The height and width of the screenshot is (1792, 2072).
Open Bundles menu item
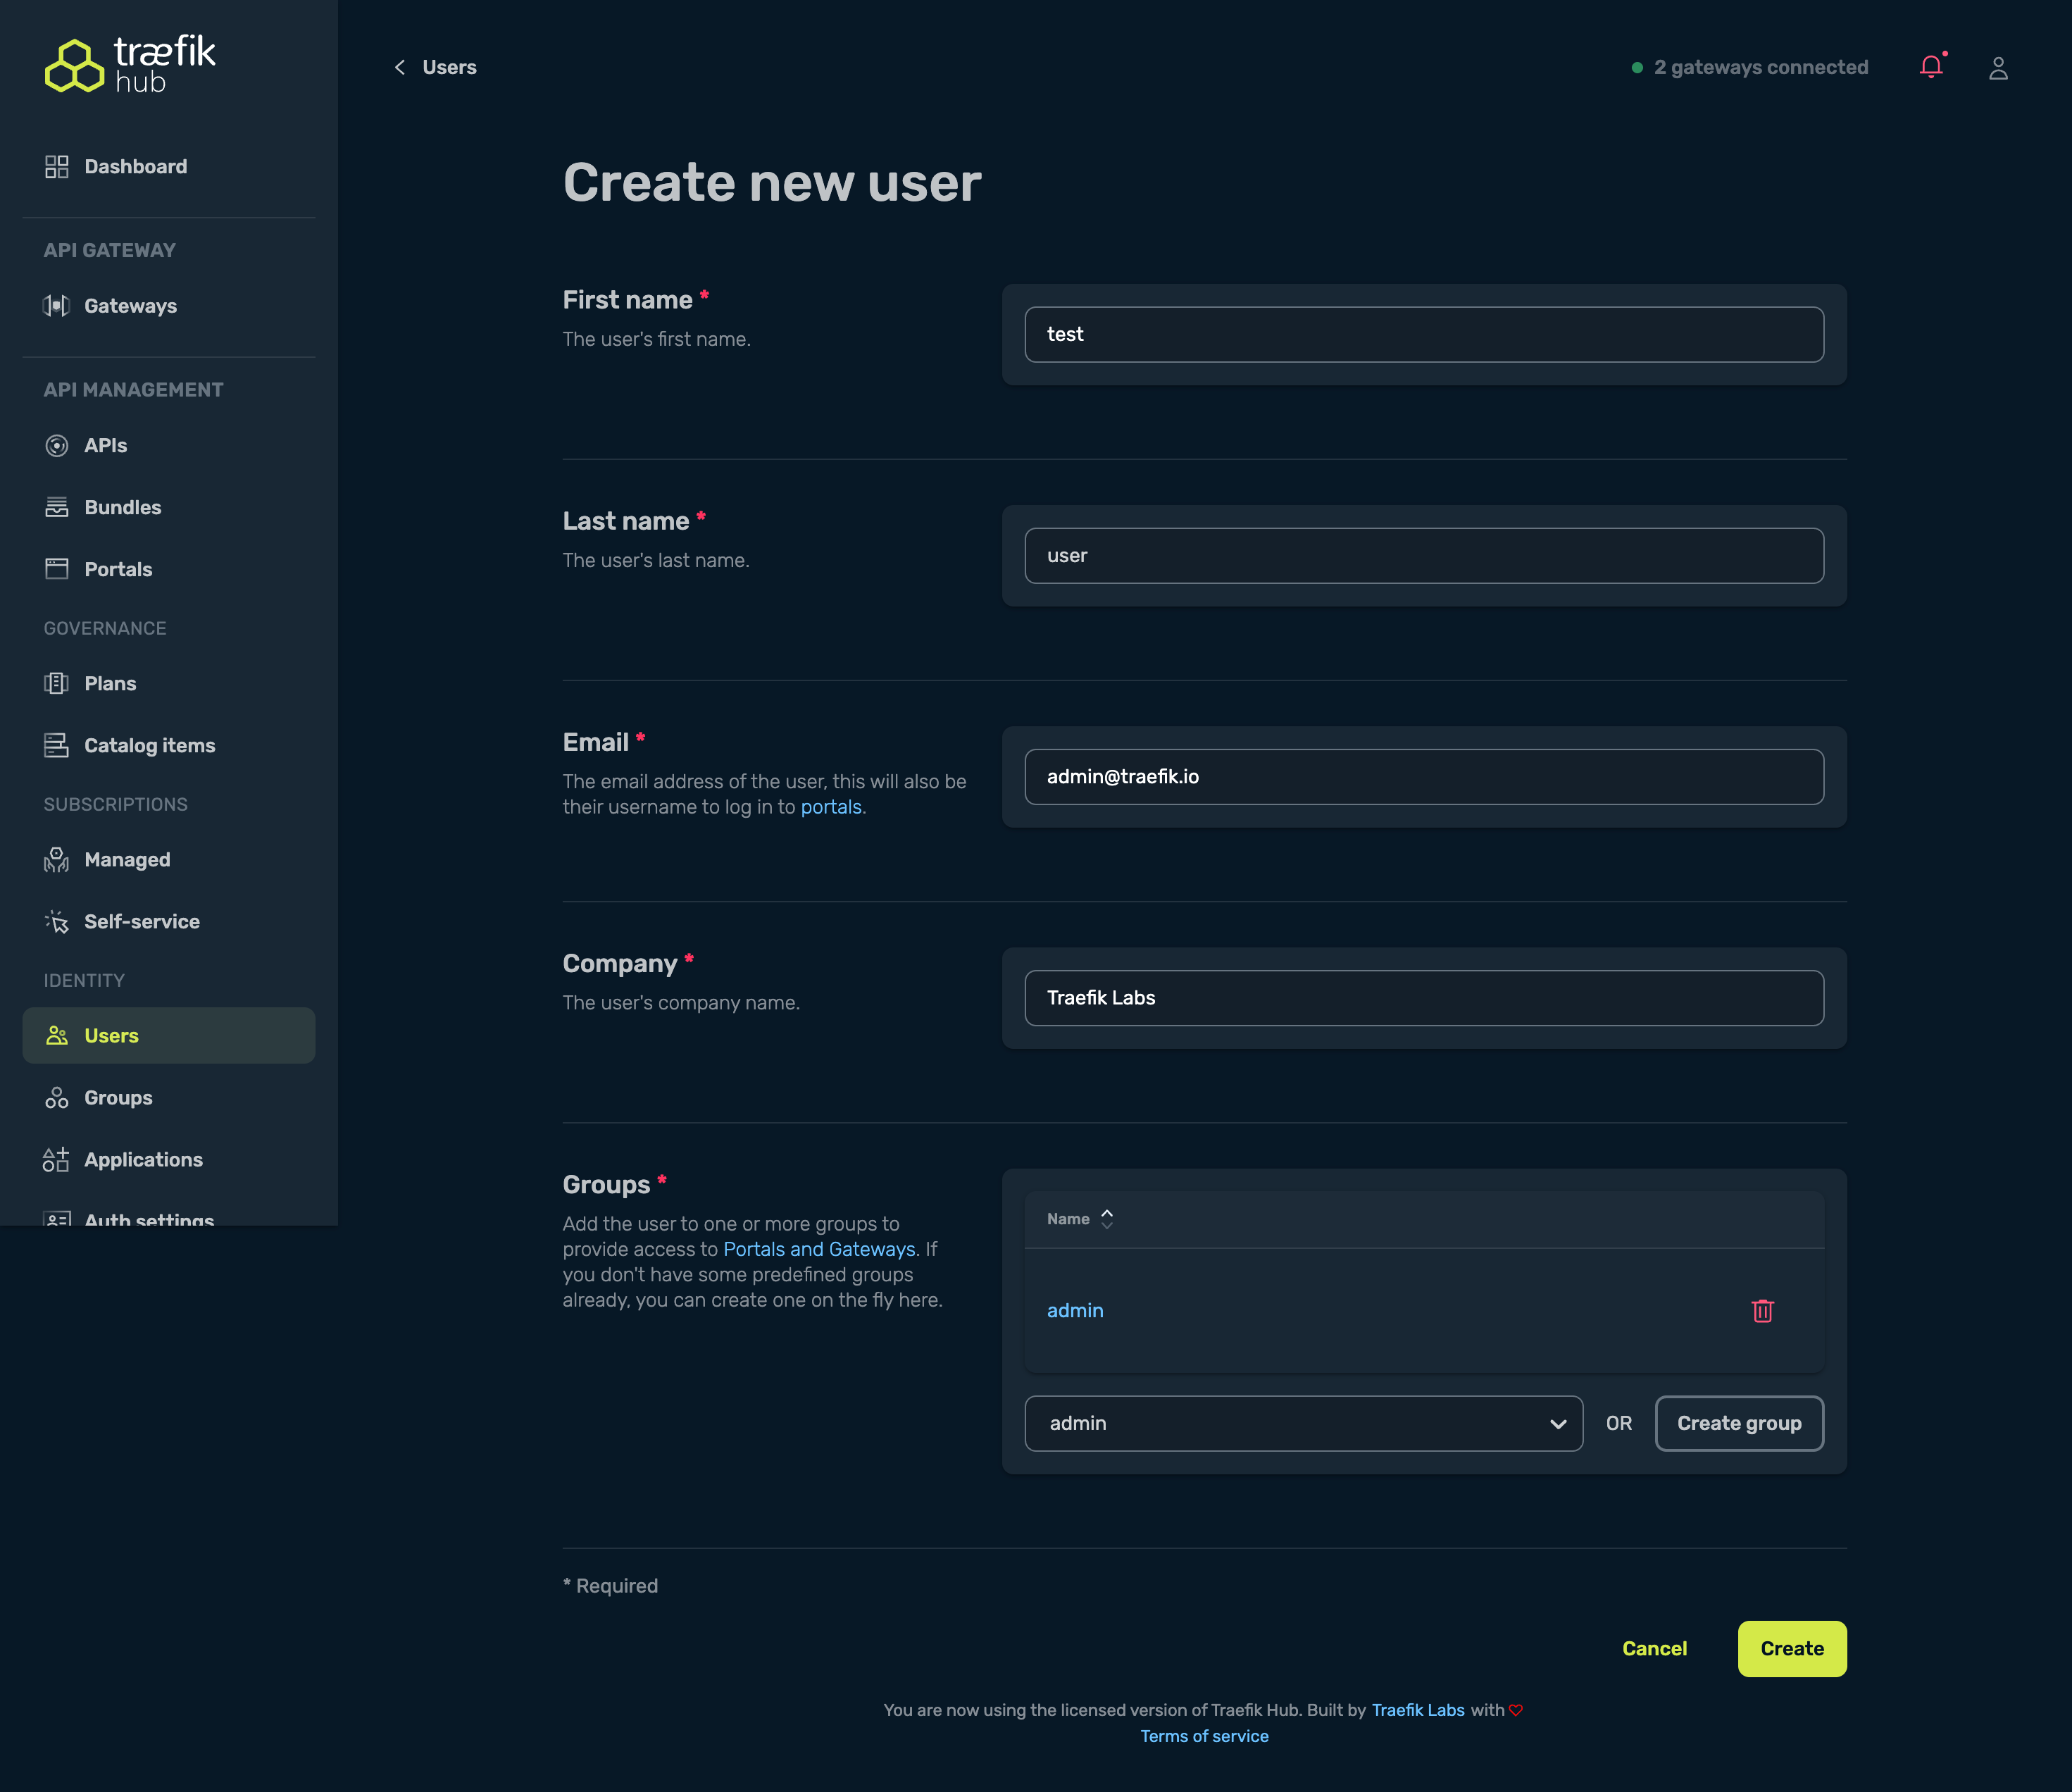122,508
